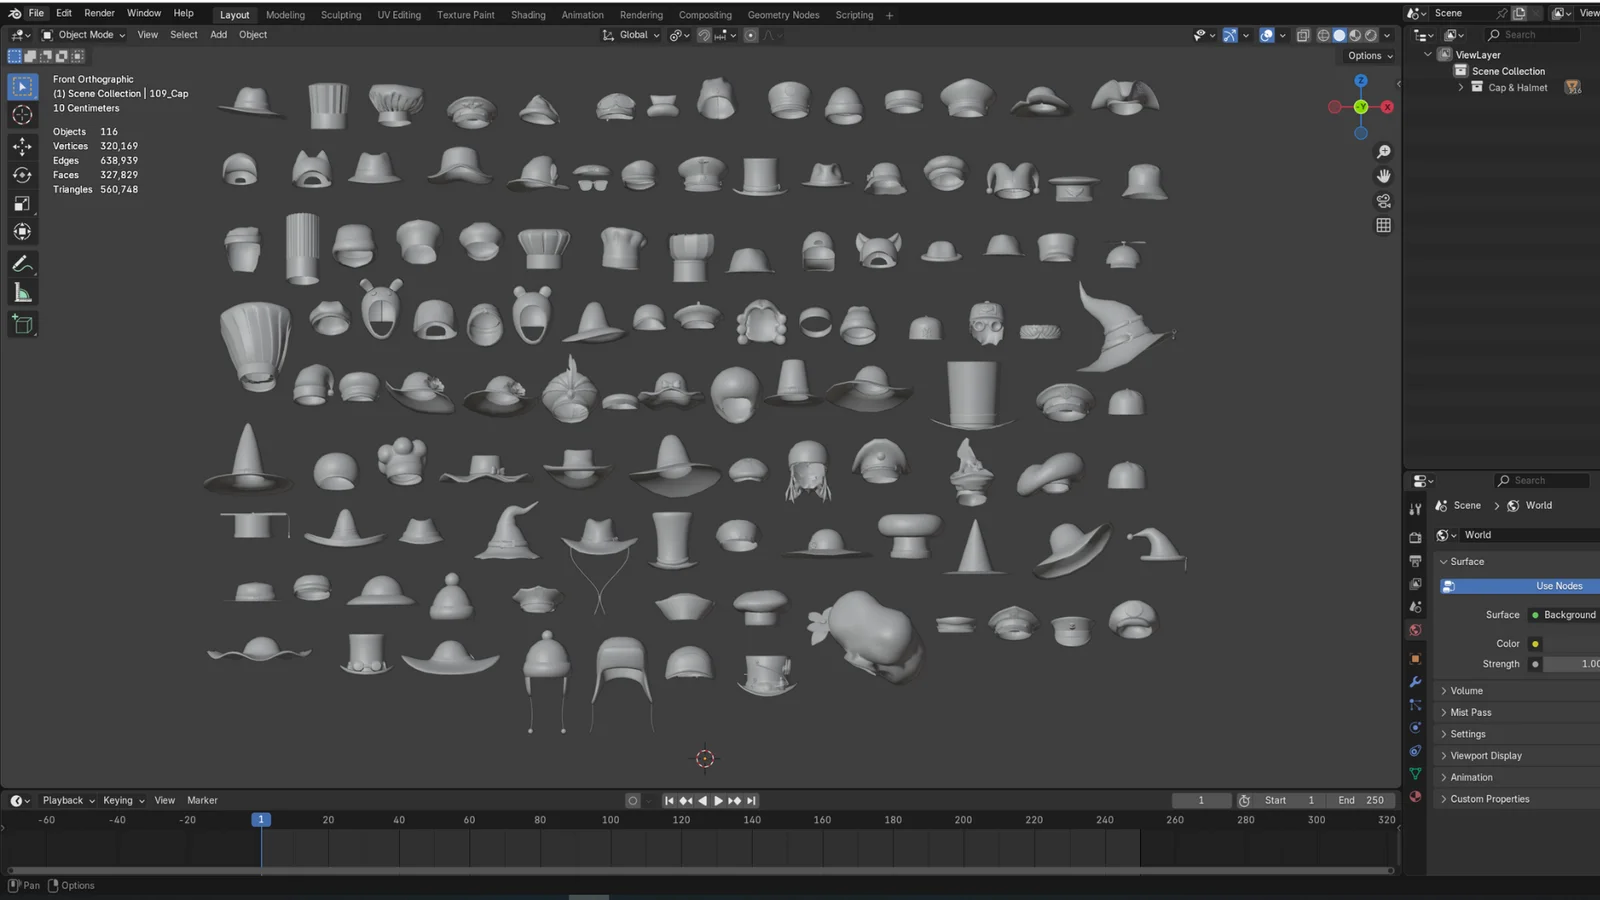Enable rendered viewport shading mode
This screenshot has height=900, width=1600.
click(x=1371, y=35)
